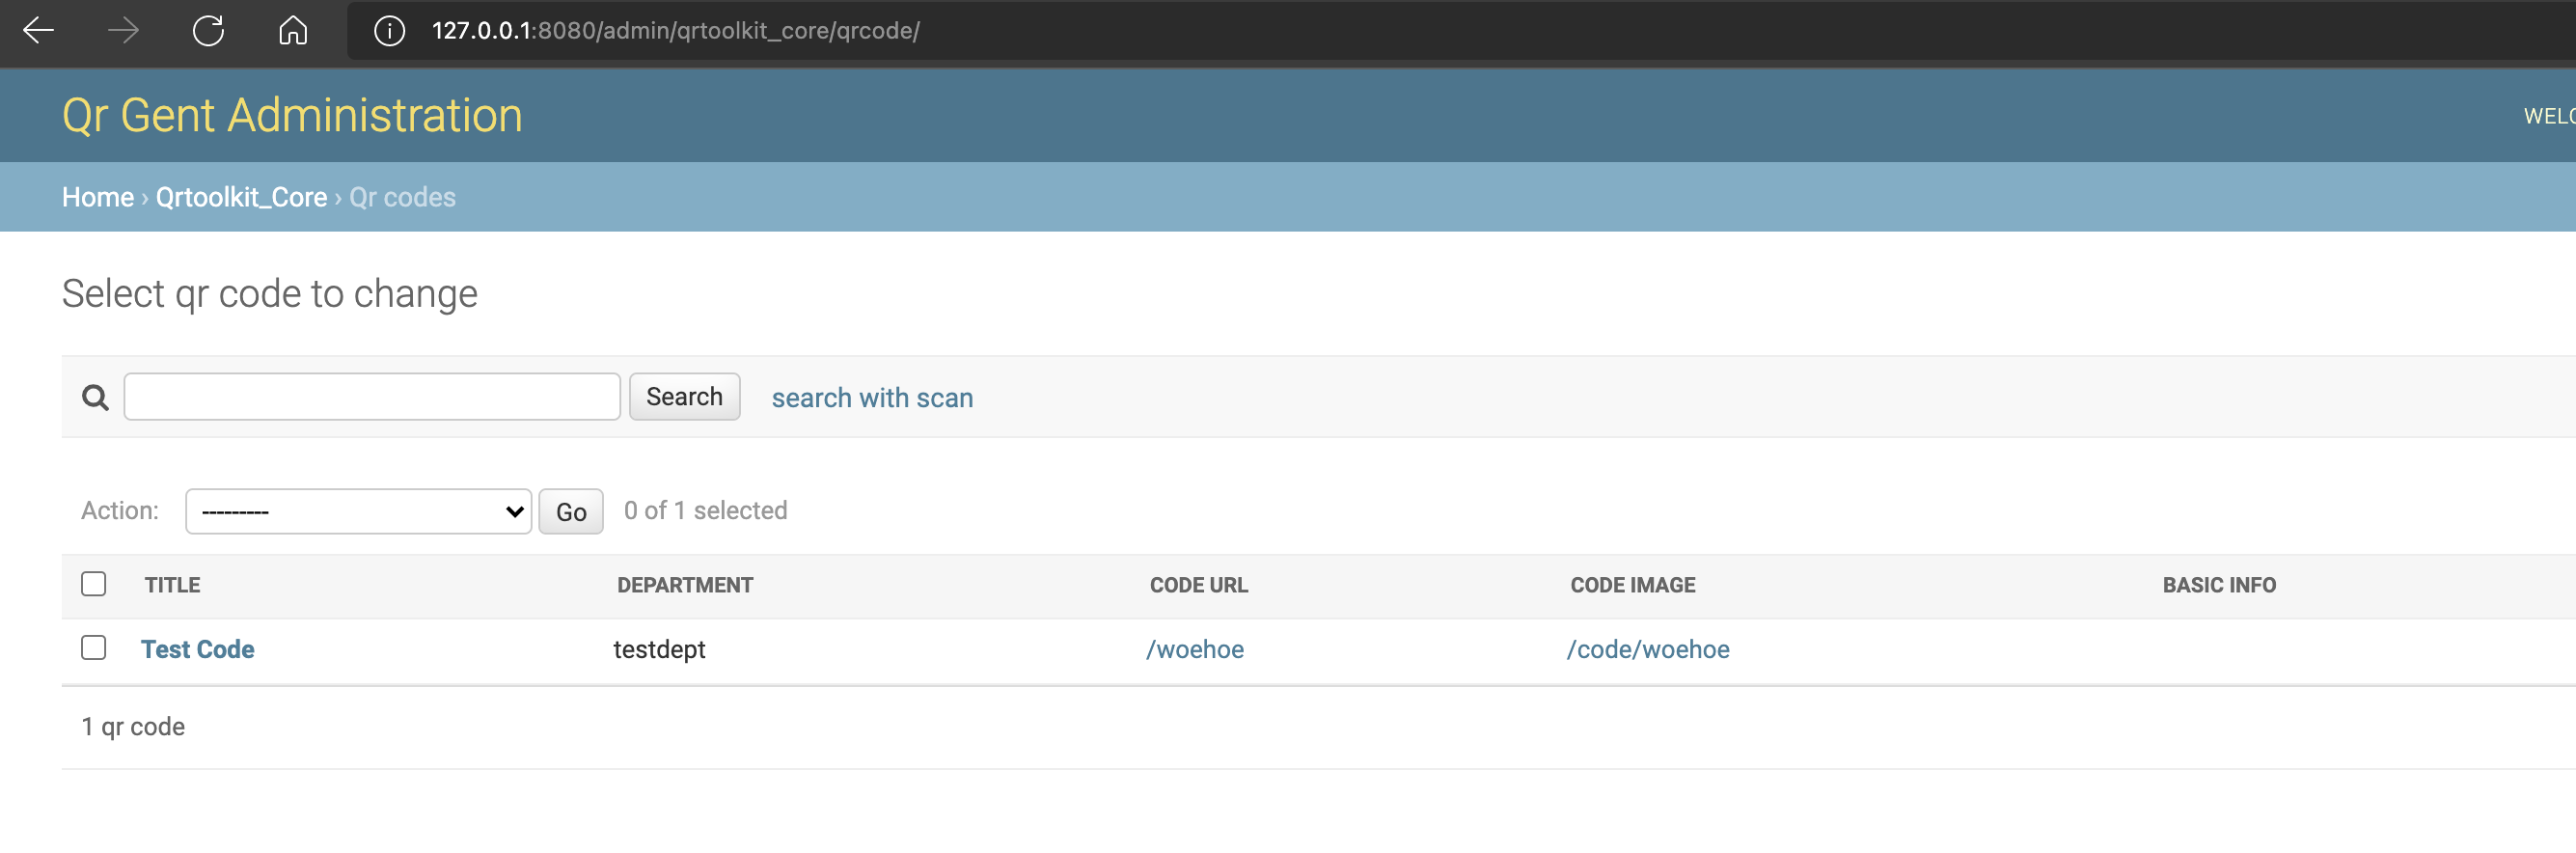Click the 1 qr code count text
This screenshot has width=2576, height=853.
(133, 727)
